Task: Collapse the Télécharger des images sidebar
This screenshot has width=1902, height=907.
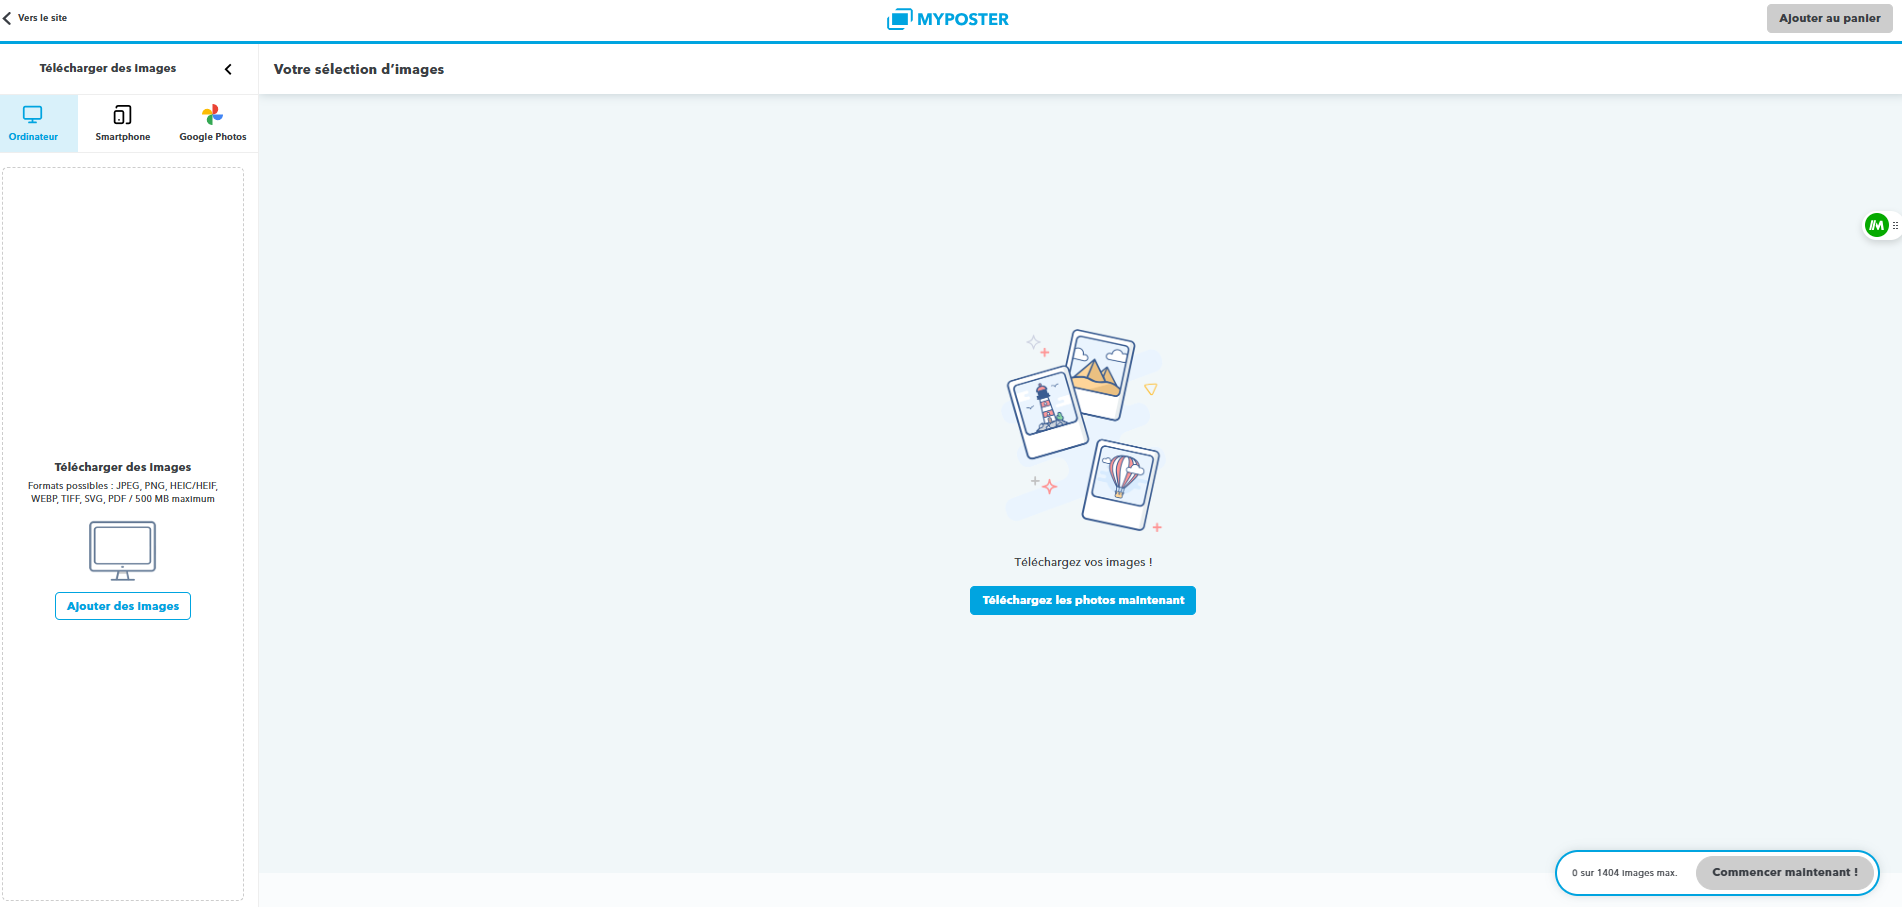Action: pyautogui.click(x=228, y=69)
